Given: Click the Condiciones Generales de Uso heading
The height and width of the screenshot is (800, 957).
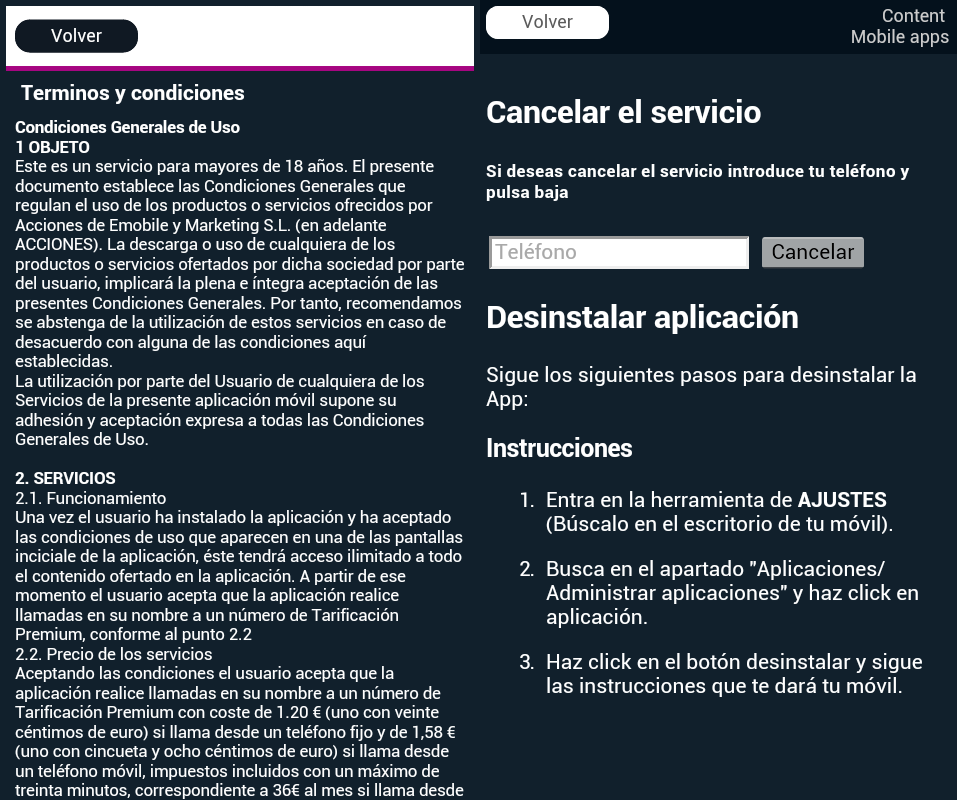Looking at the screenshot, I should pyautogui.click(x=127, y=127).
